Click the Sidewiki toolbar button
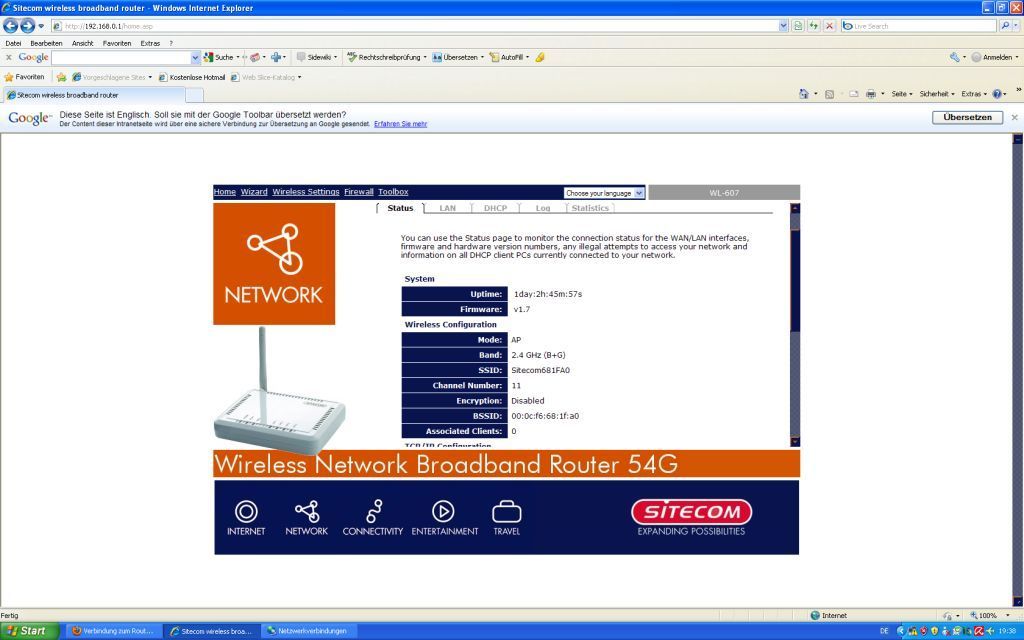The width and height of the screenshot is (1024, 640). (315, 57)
